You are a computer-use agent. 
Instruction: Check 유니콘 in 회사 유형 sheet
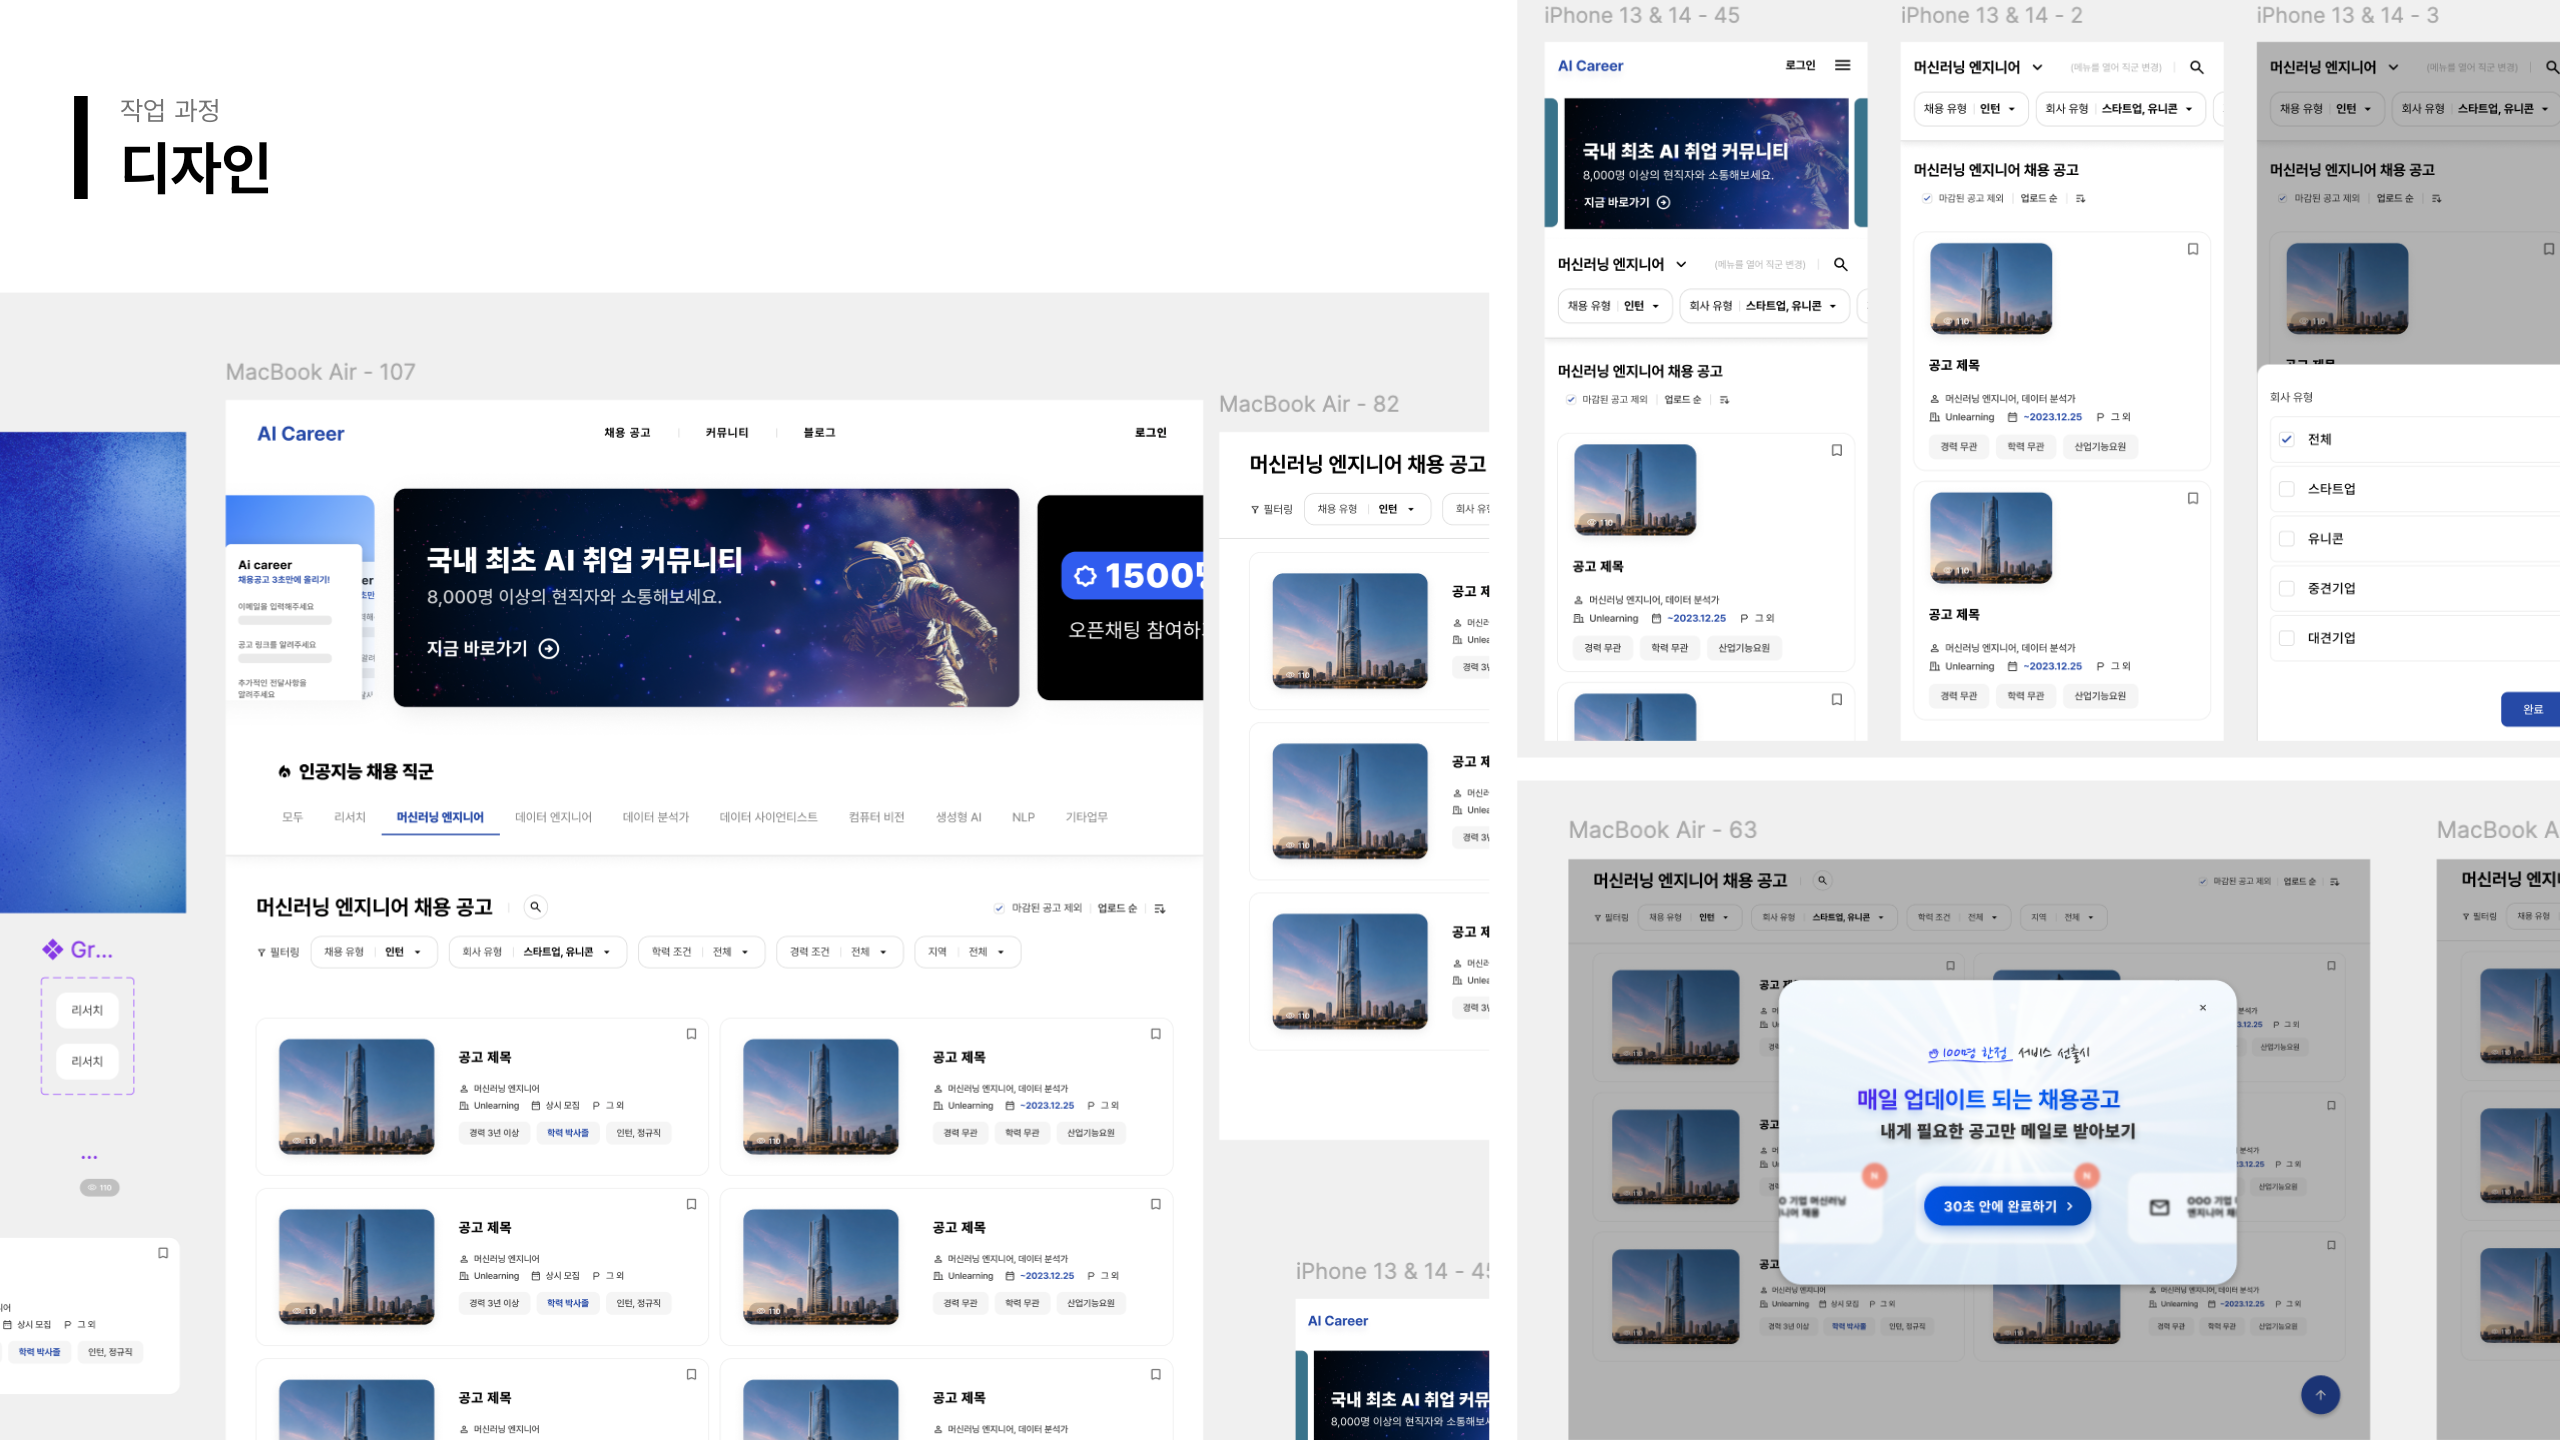coord(2286,539)
